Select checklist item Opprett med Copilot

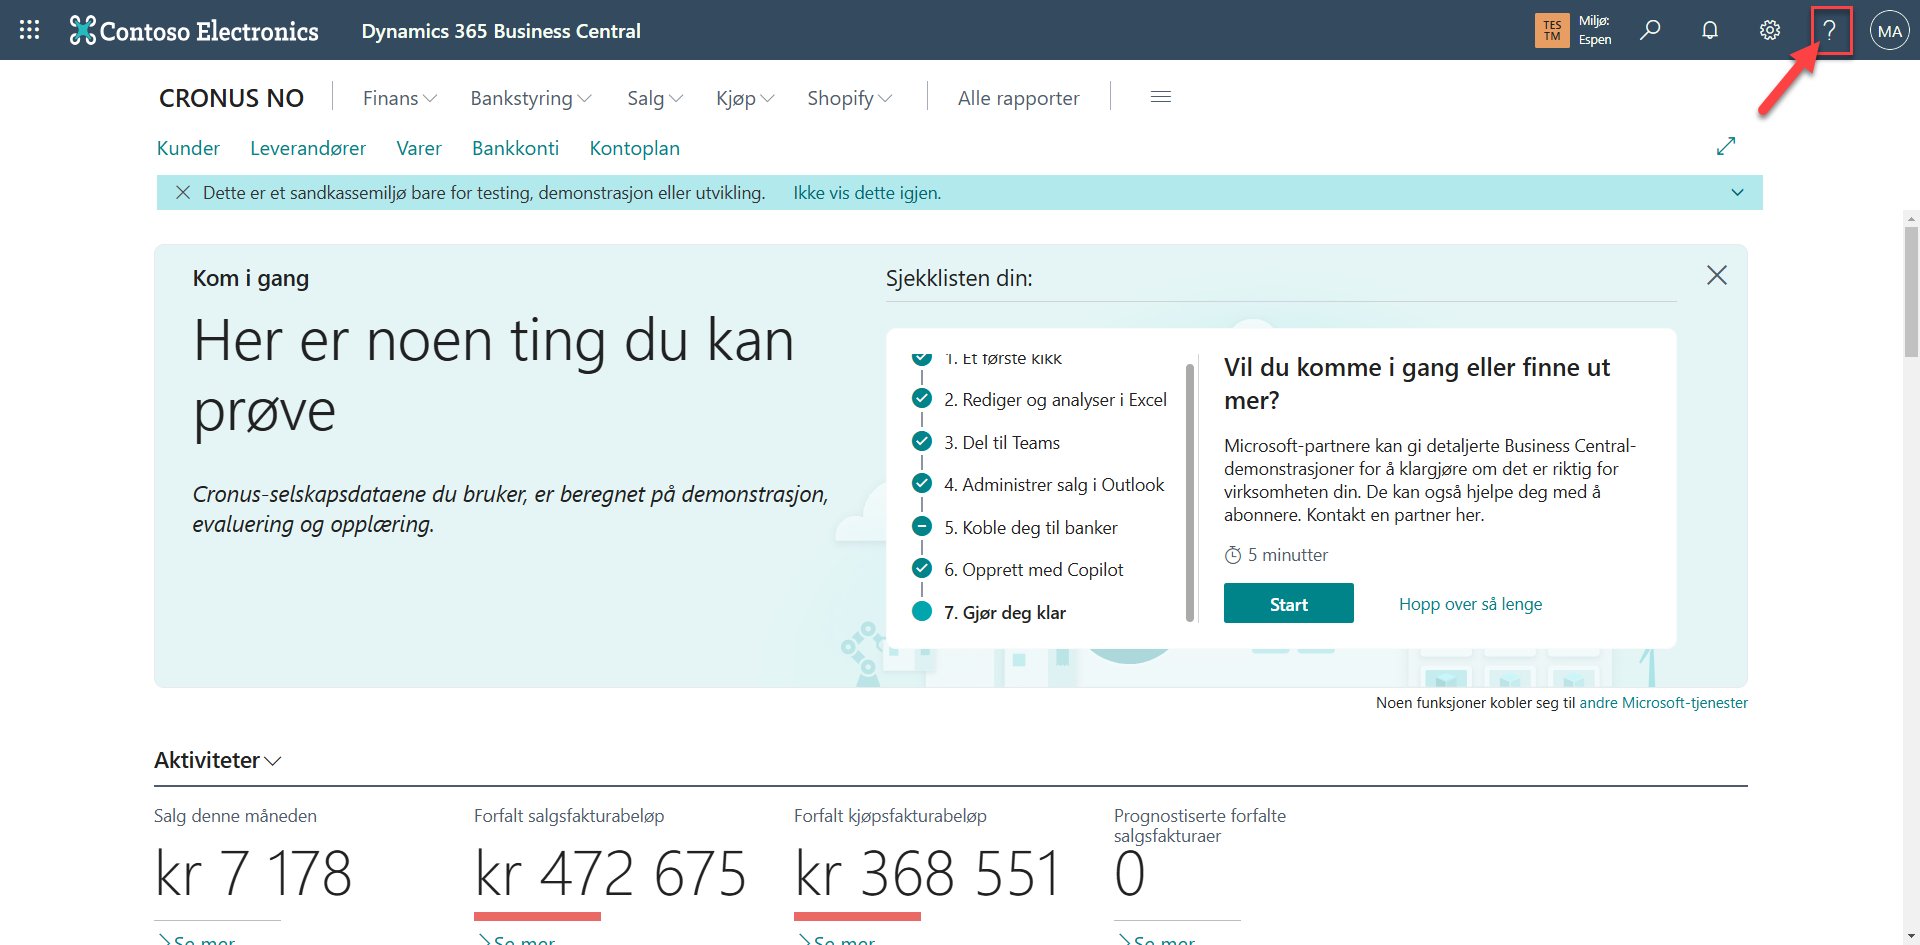pyautogui.click(x=1033, y=569)
